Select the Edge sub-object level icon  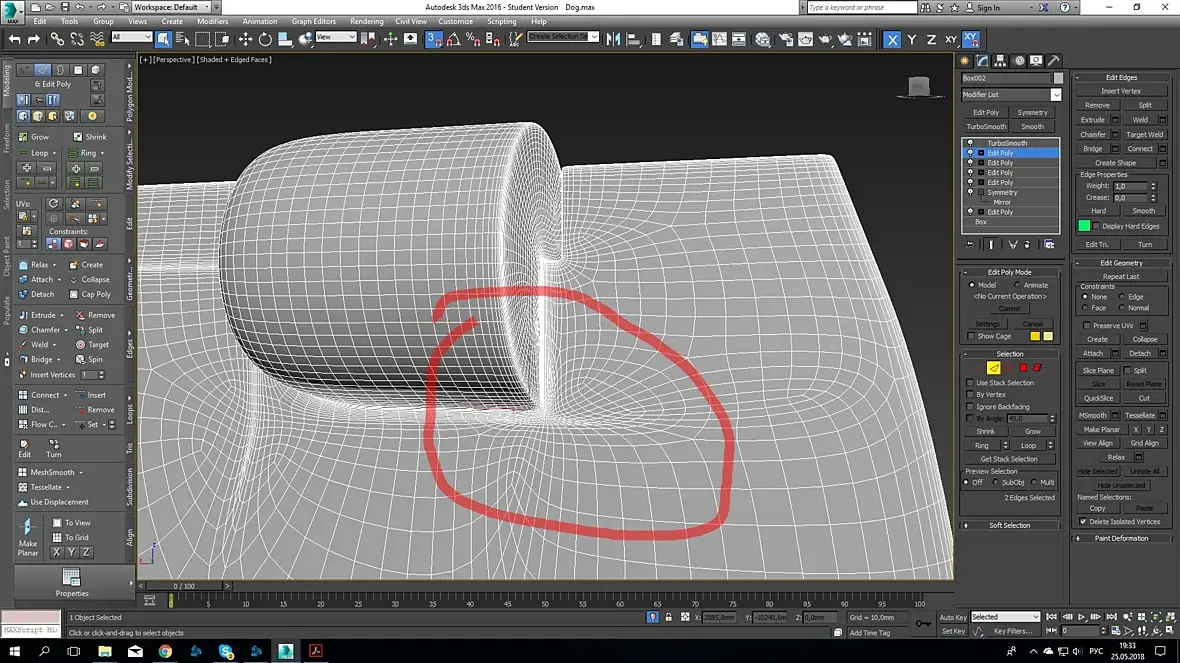point(993,368)
